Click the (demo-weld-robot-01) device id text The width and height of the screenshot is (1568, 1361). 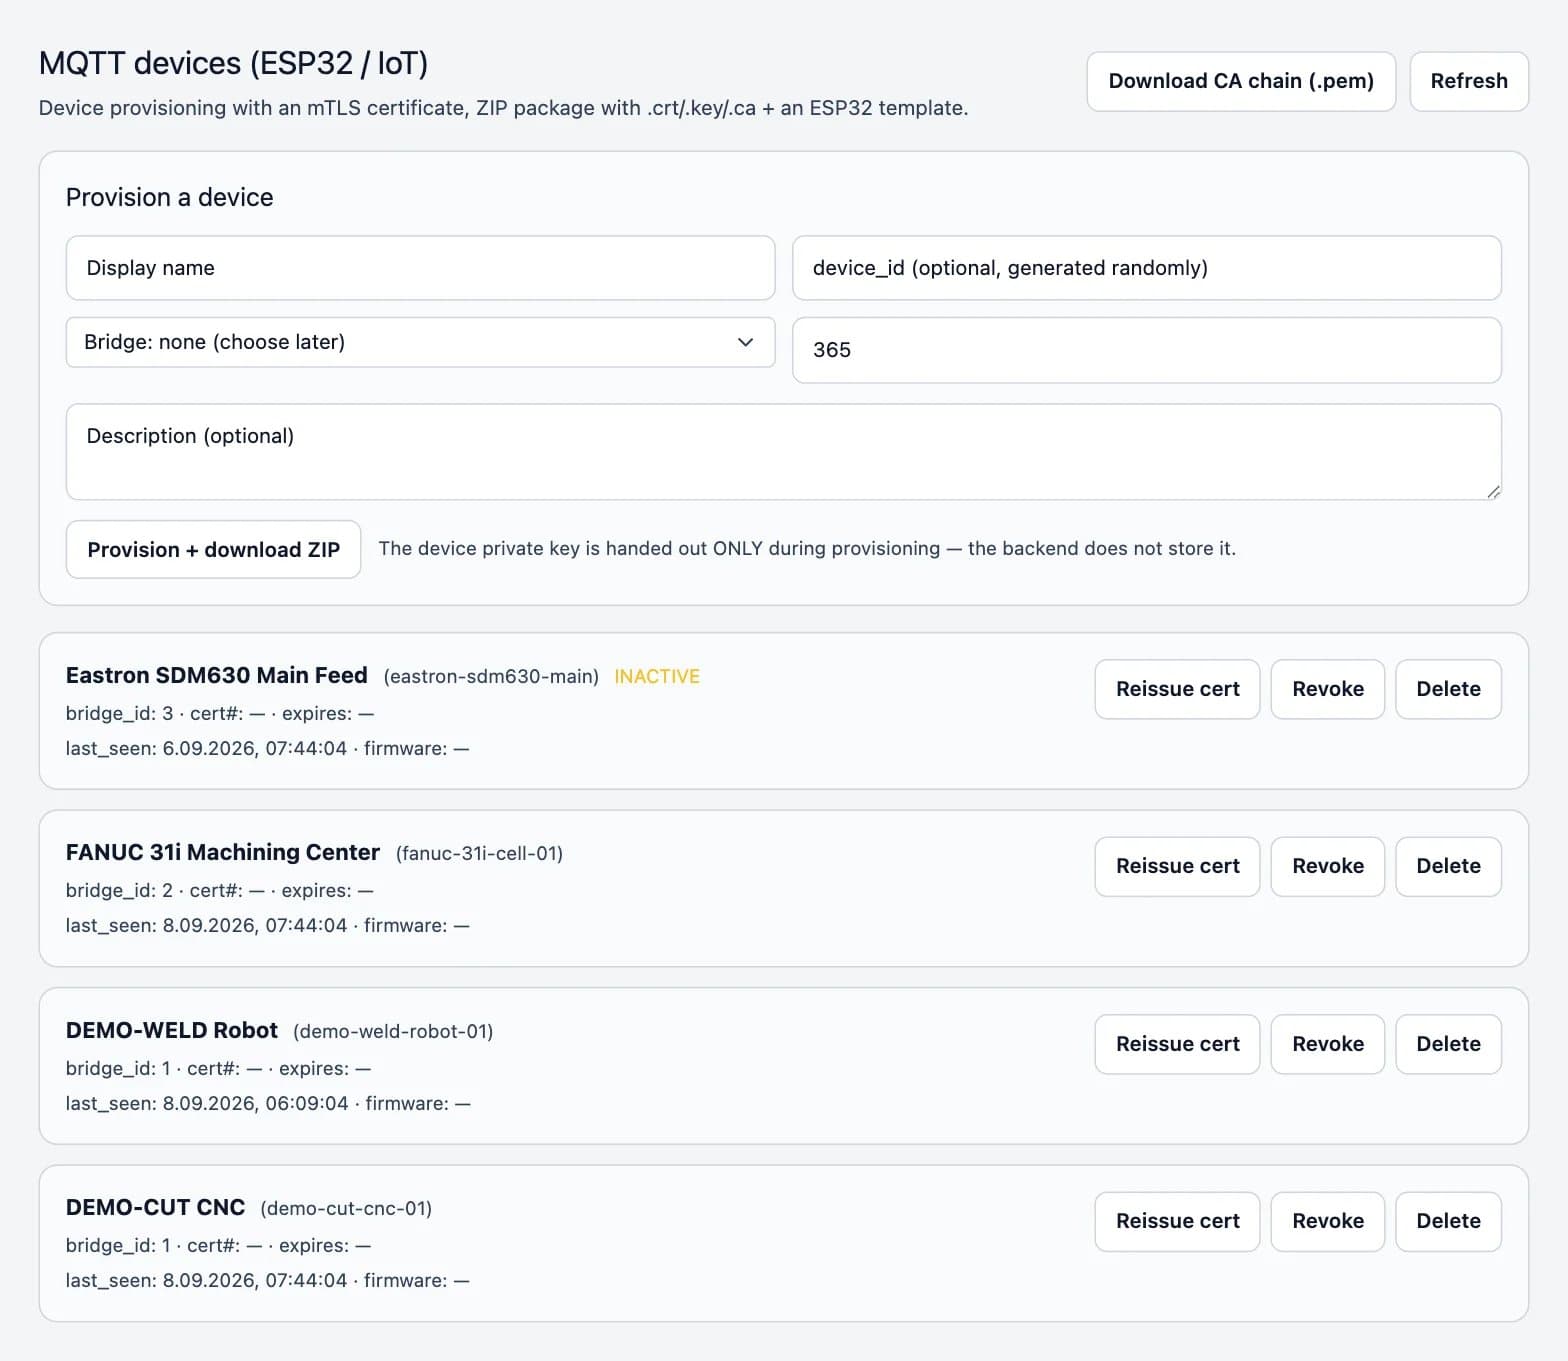pos(393,1032)
